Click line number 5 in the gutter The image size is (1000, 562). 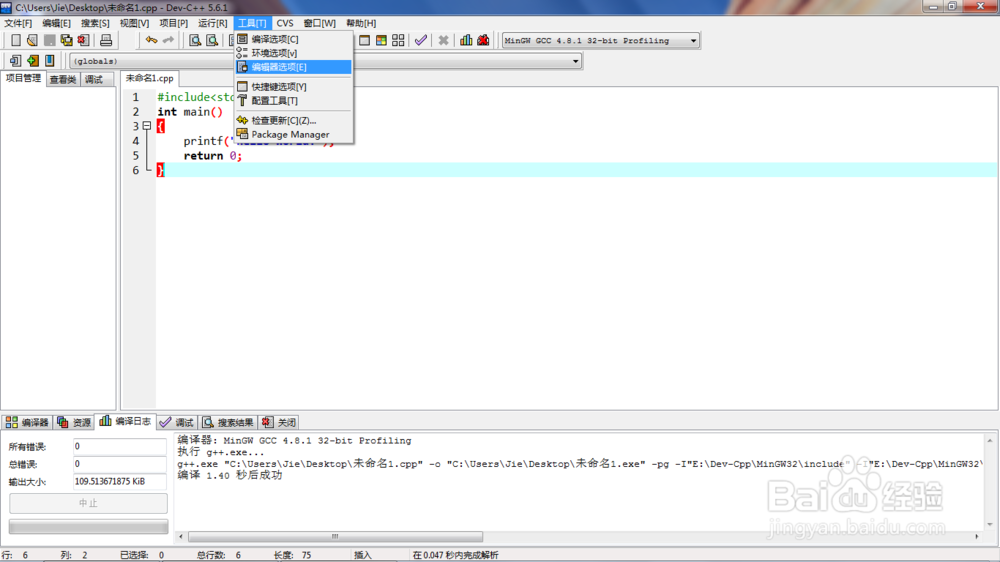pyautogui.click(x=135, y=156)
